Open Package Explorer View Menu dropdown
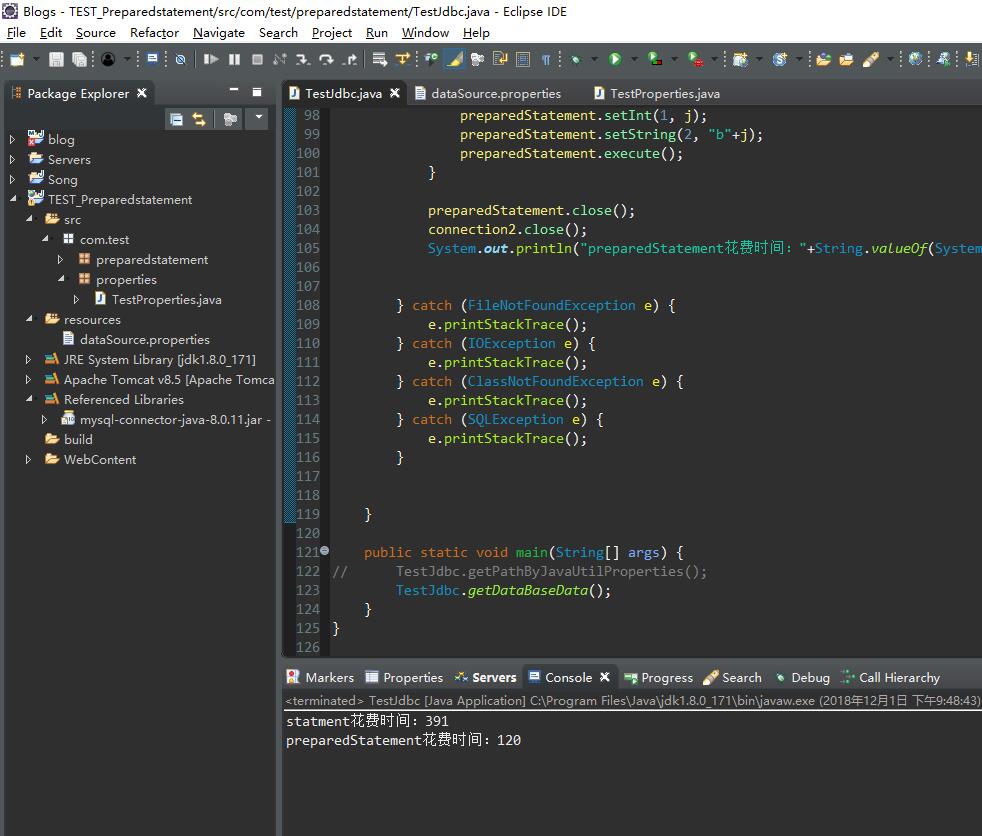This screenshot has width=982, height=836. pos(258,117)
